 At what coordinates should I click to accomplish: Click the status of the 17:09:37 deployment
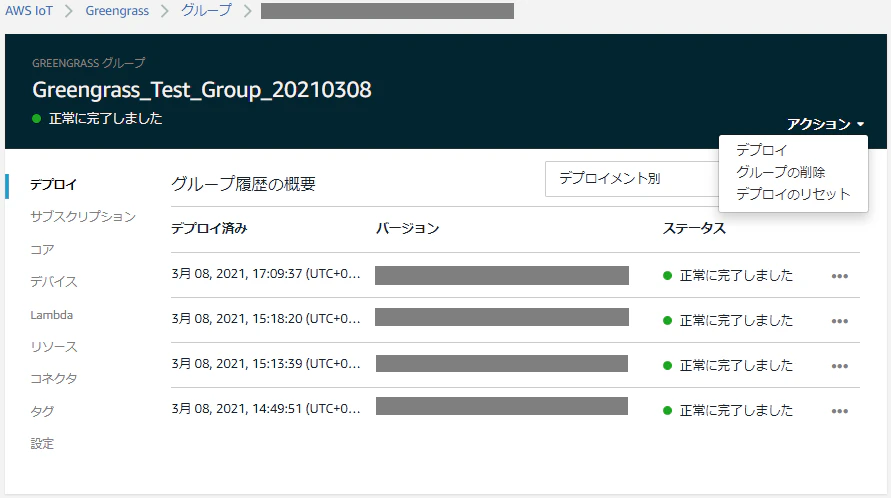click(728, 276)
